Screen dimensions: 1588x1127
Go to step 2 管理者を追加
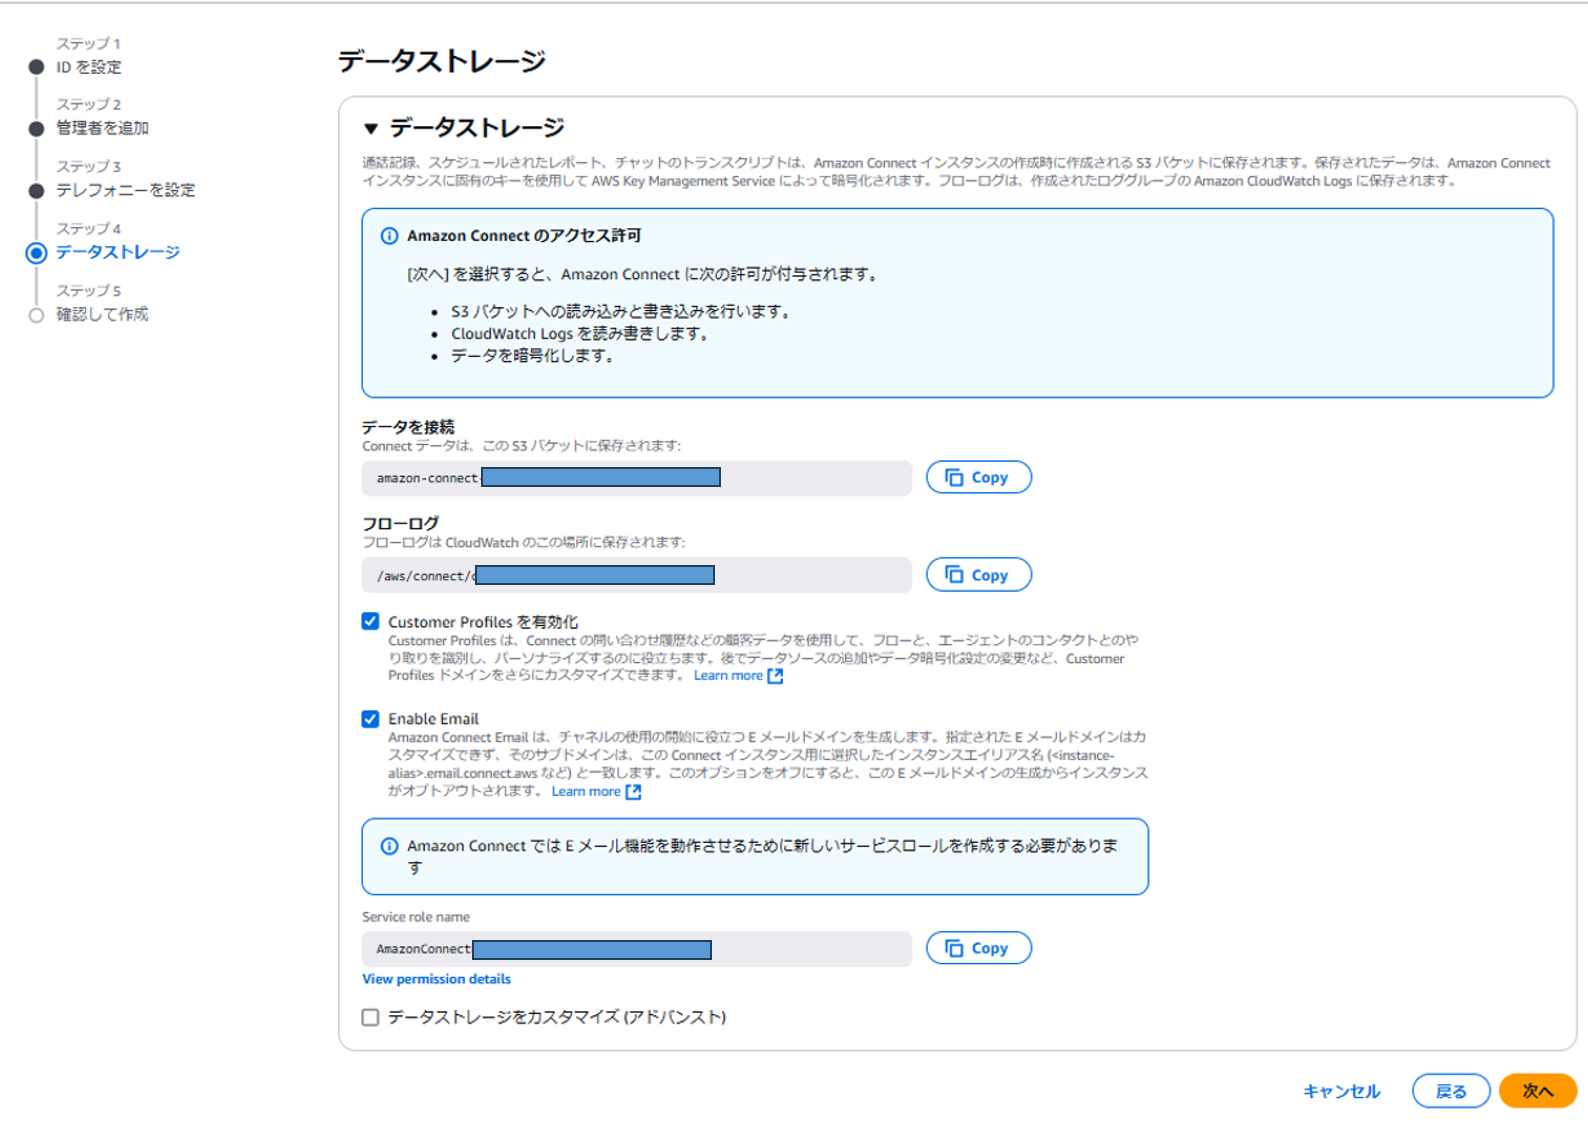click(x=102, y=128)
